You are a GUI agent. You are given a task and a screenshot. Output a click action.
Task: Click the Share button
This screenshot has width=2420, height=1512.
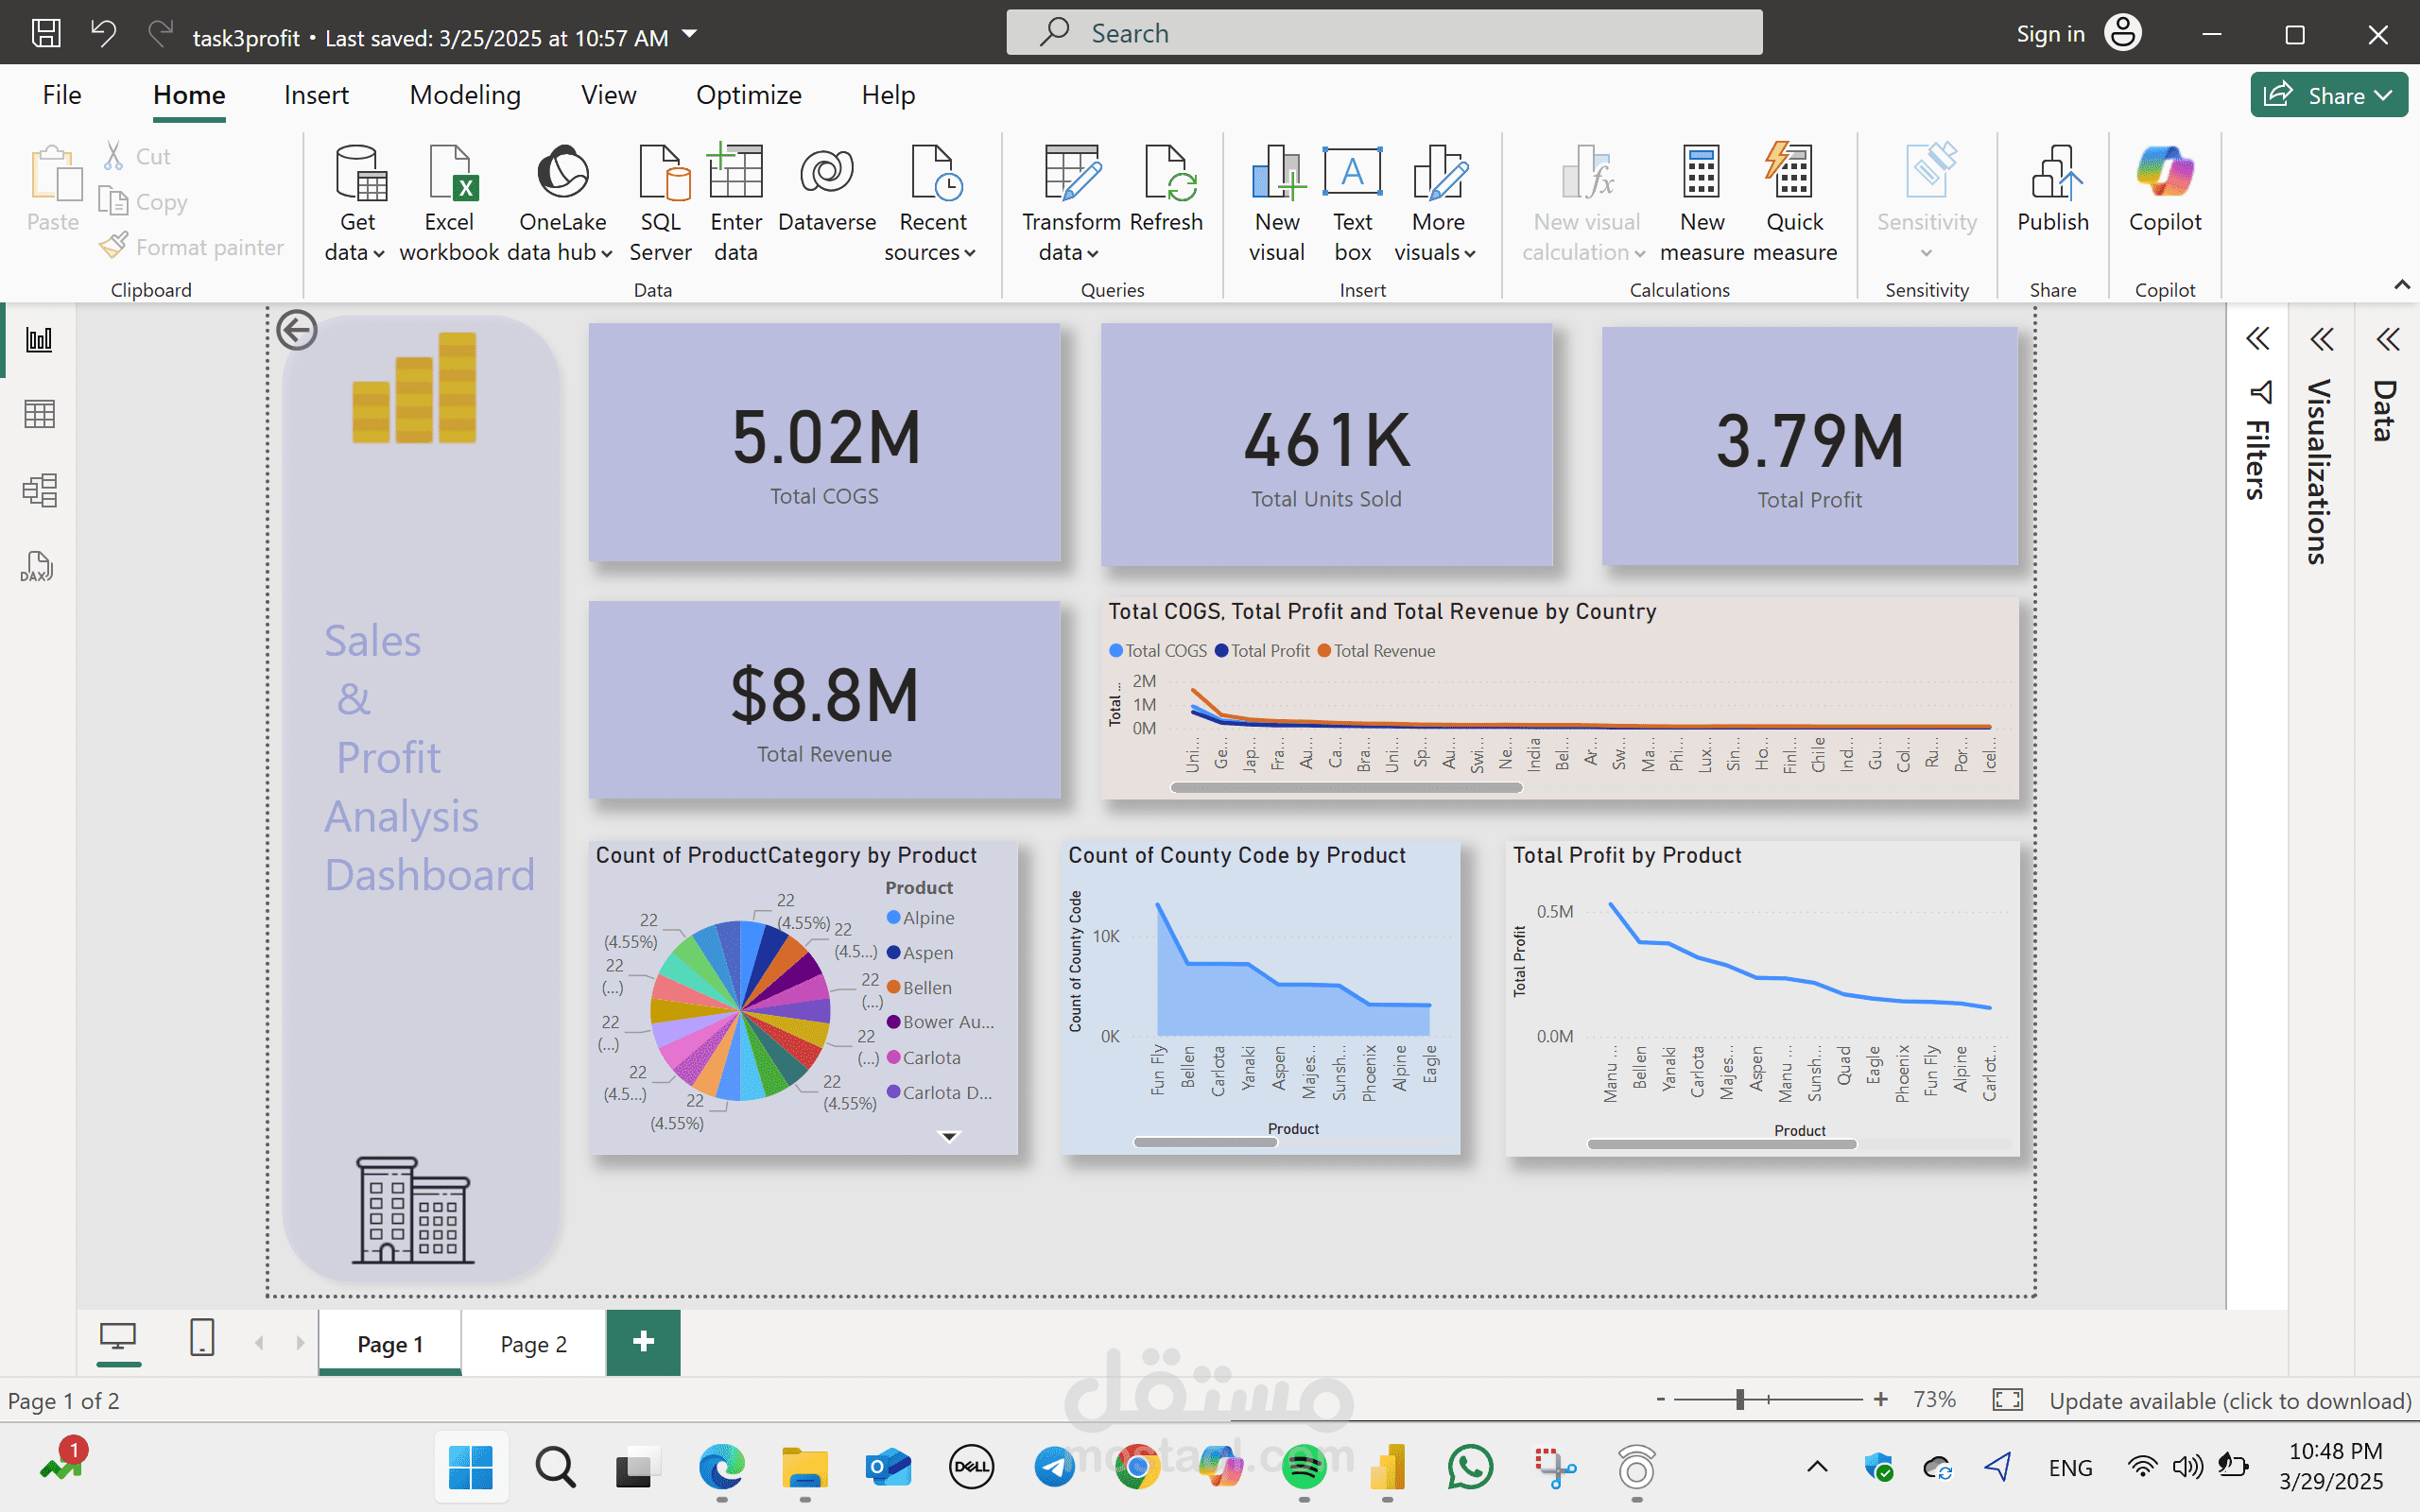pos(2327,95)
